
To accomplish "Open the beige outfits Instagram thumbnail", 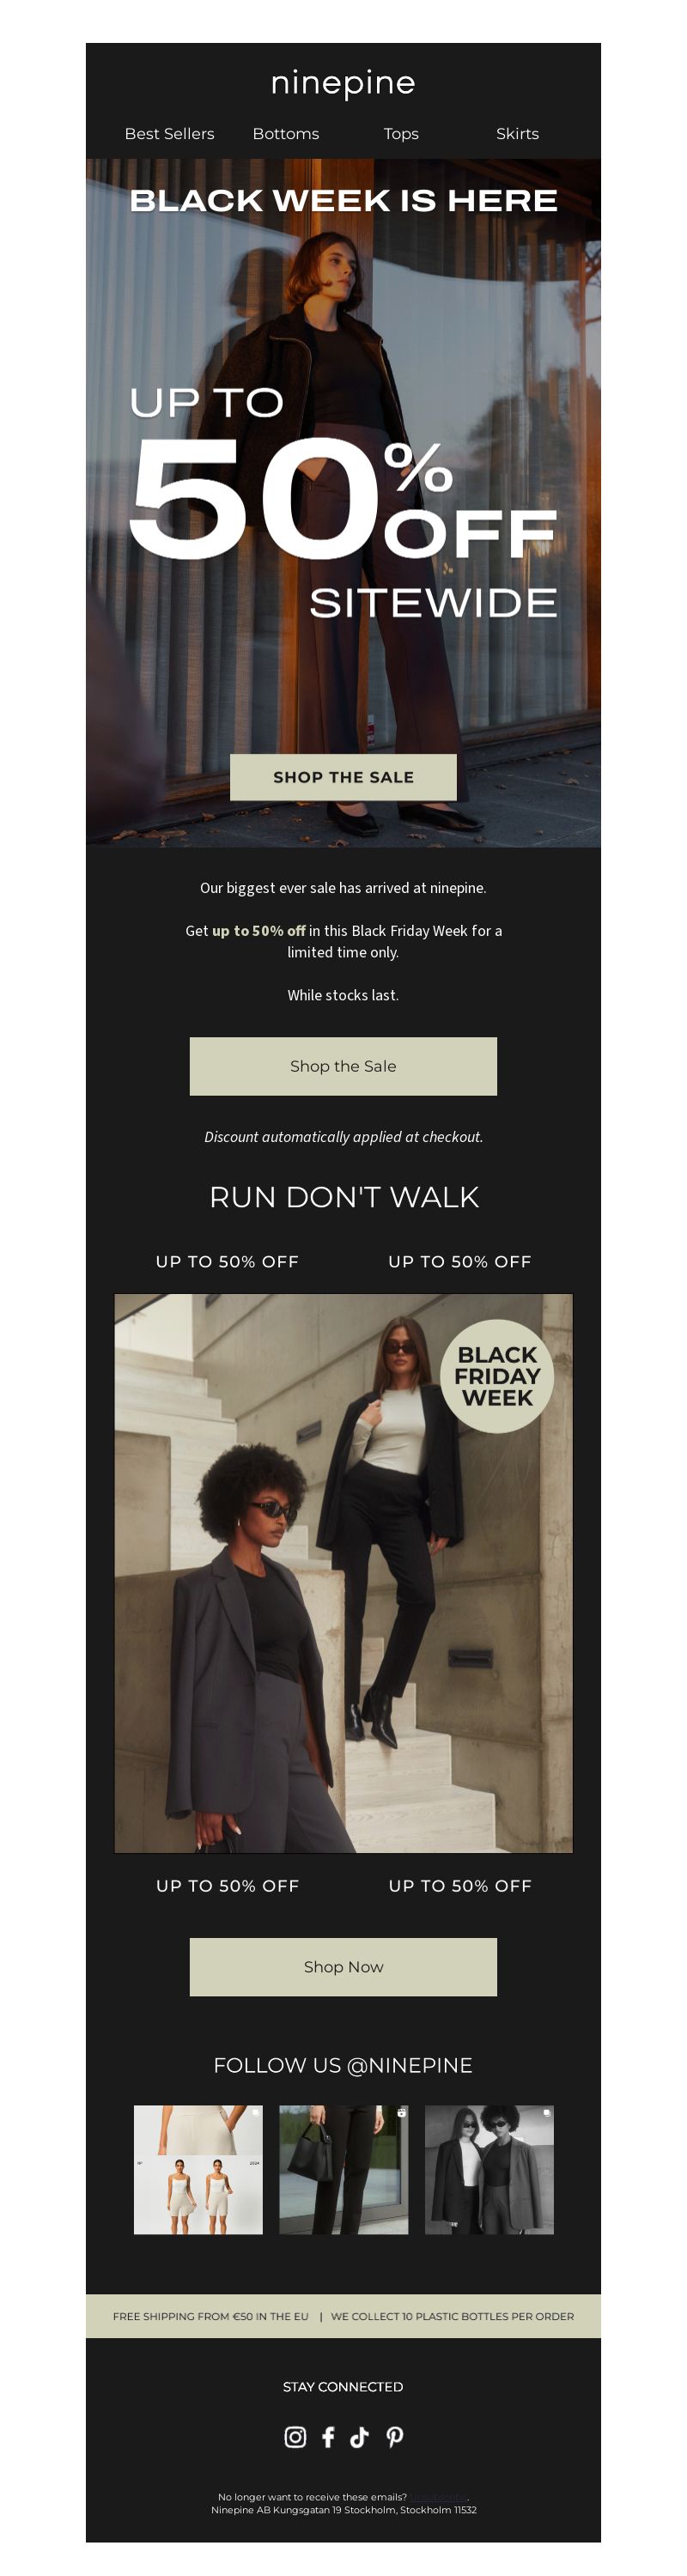I will point(198,2169).
